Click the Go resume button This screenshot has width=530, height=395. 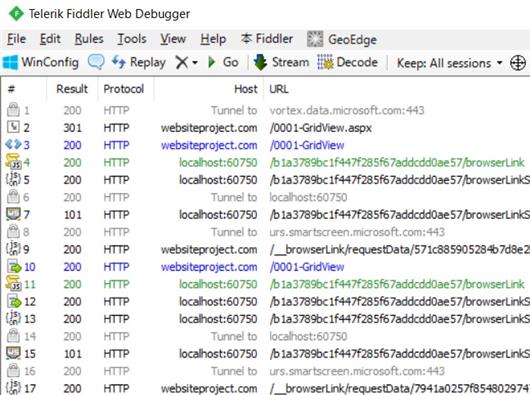223,62
